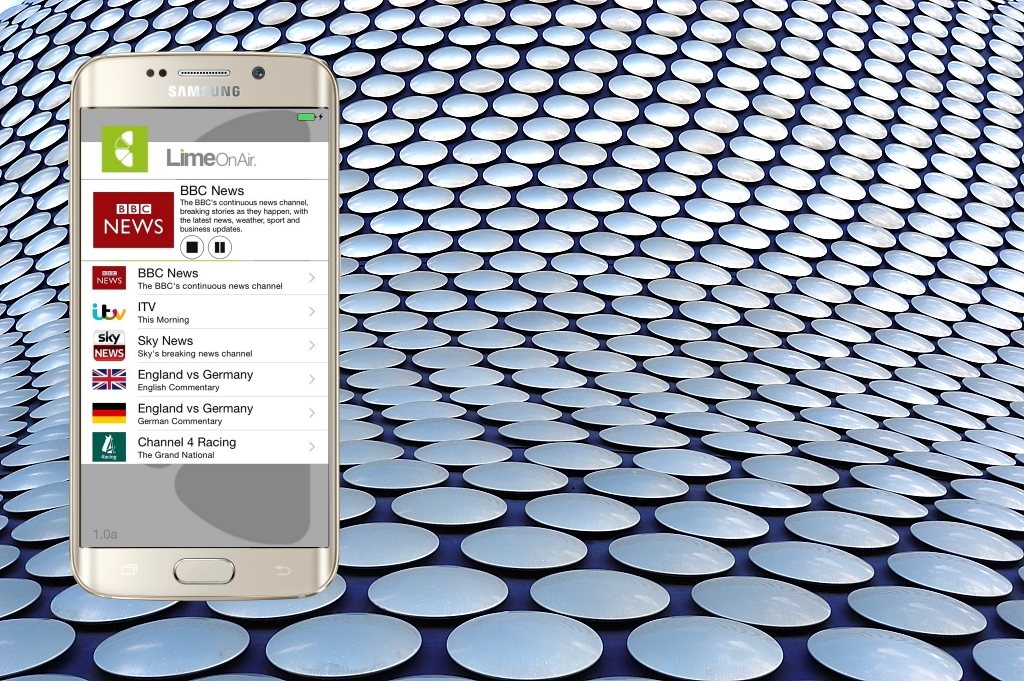1024x681 pixels.
Task: Click the large BBC News thumbnail
Action: (133, 220)
